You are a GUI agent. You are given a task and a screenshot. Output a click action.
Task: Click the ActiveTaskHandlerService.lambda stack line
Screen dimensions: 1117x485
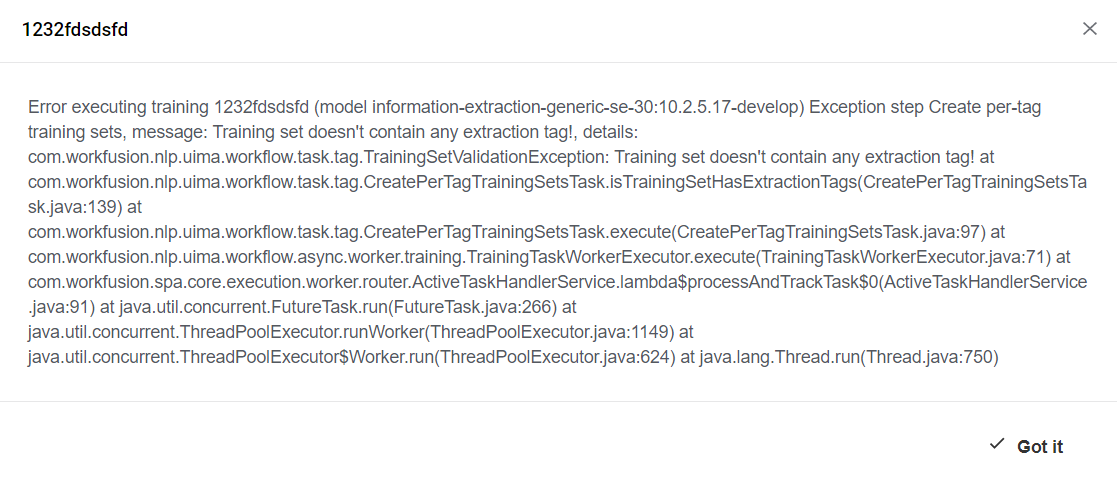(x=558, y=282)
